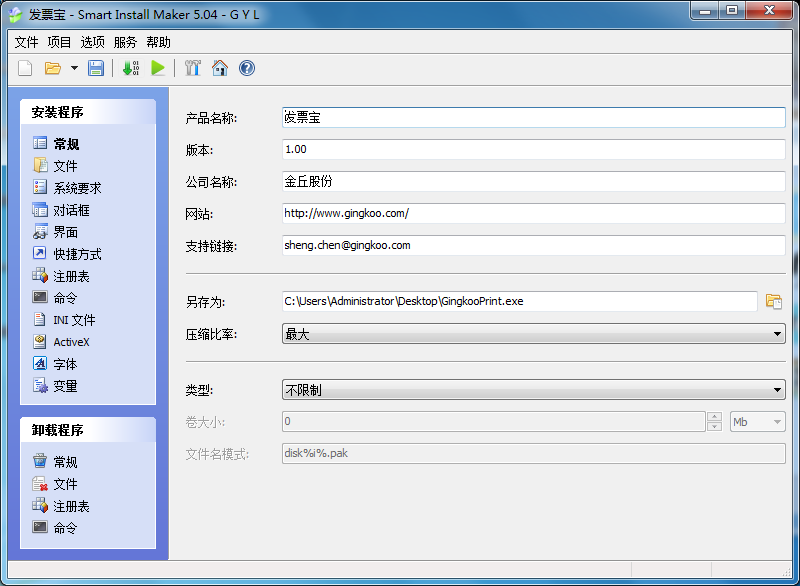
Task: Open the 文件 menu
Action: [x=27, y=42]
